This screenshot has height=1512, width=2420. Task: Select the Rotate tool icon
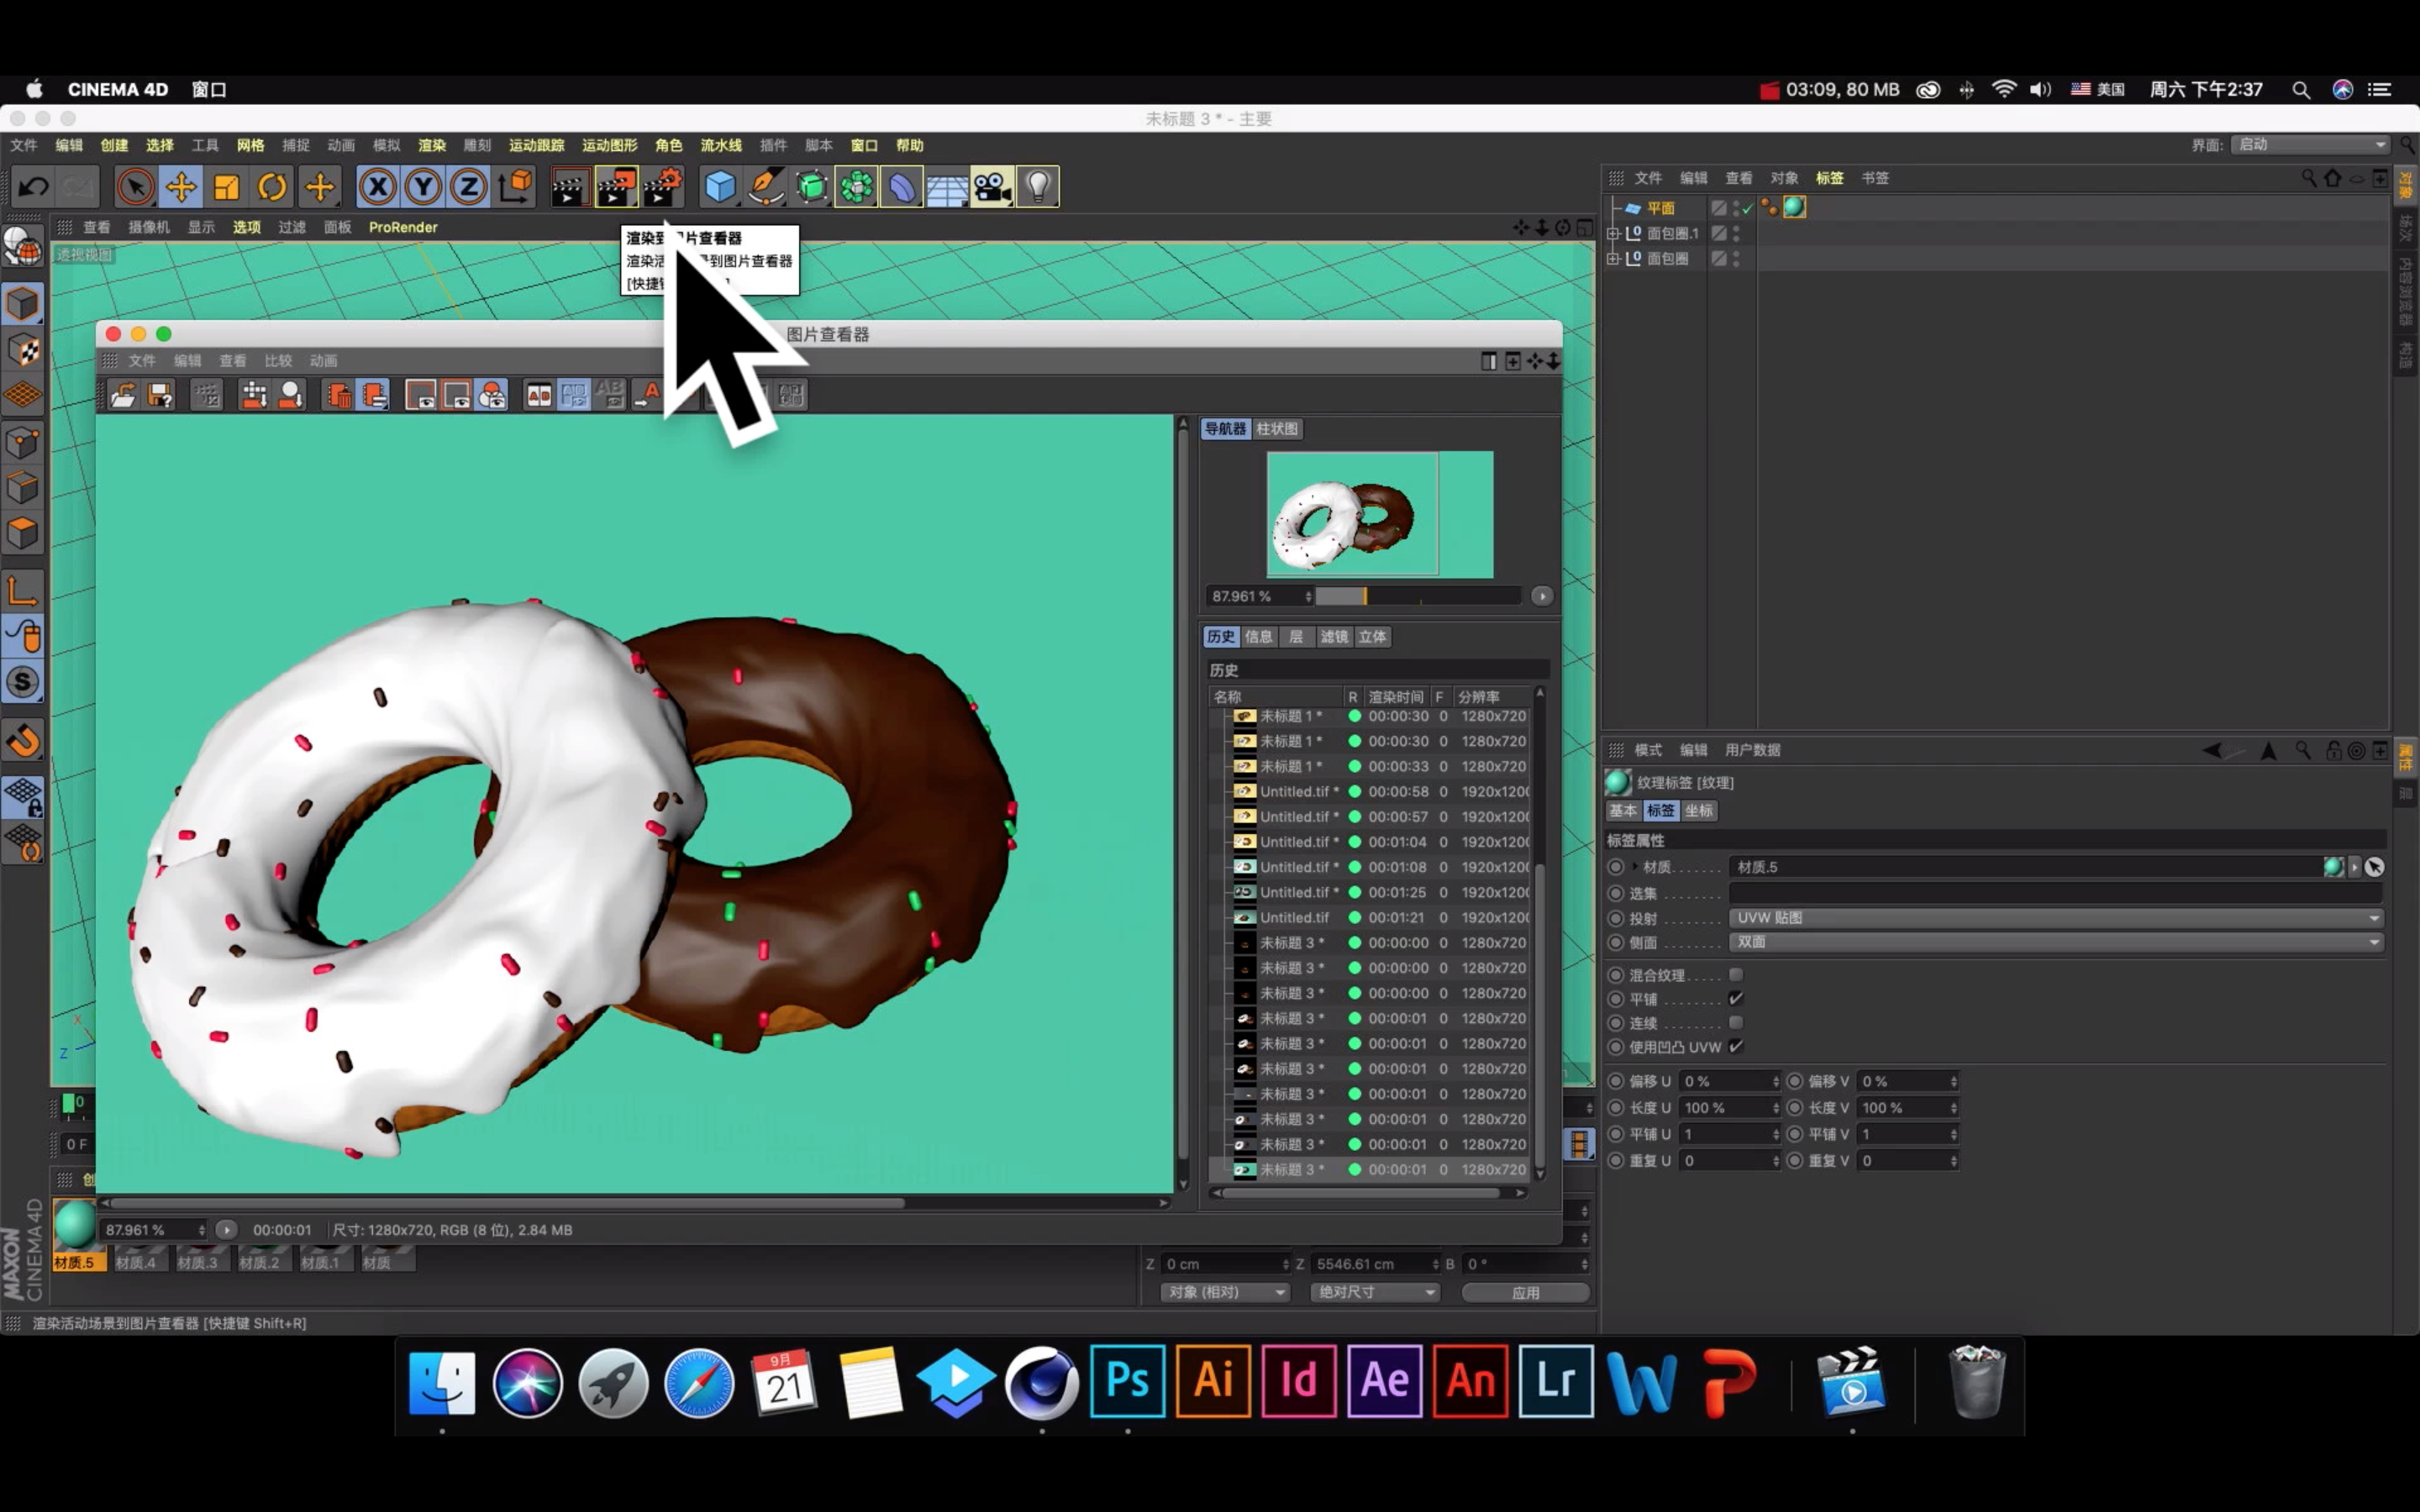coord(272,187)
